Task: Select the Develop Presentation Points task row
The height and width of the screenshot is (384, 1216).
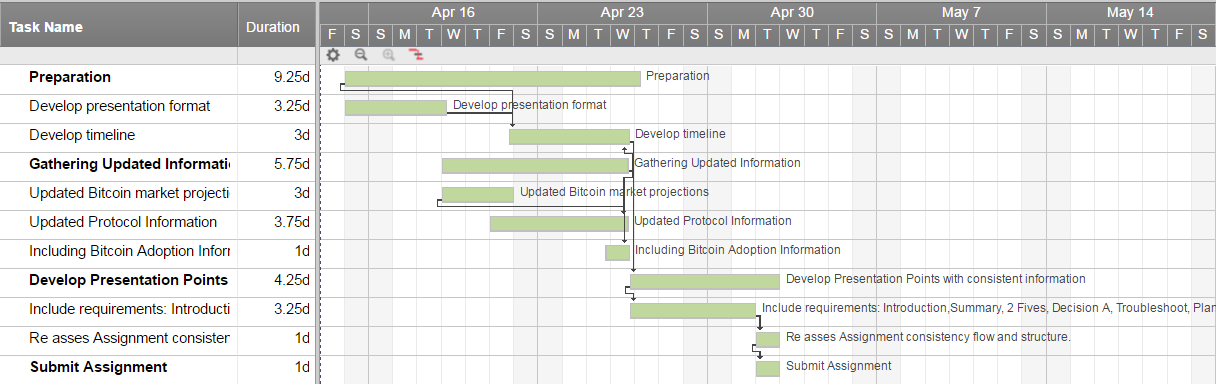Action: 155,280
